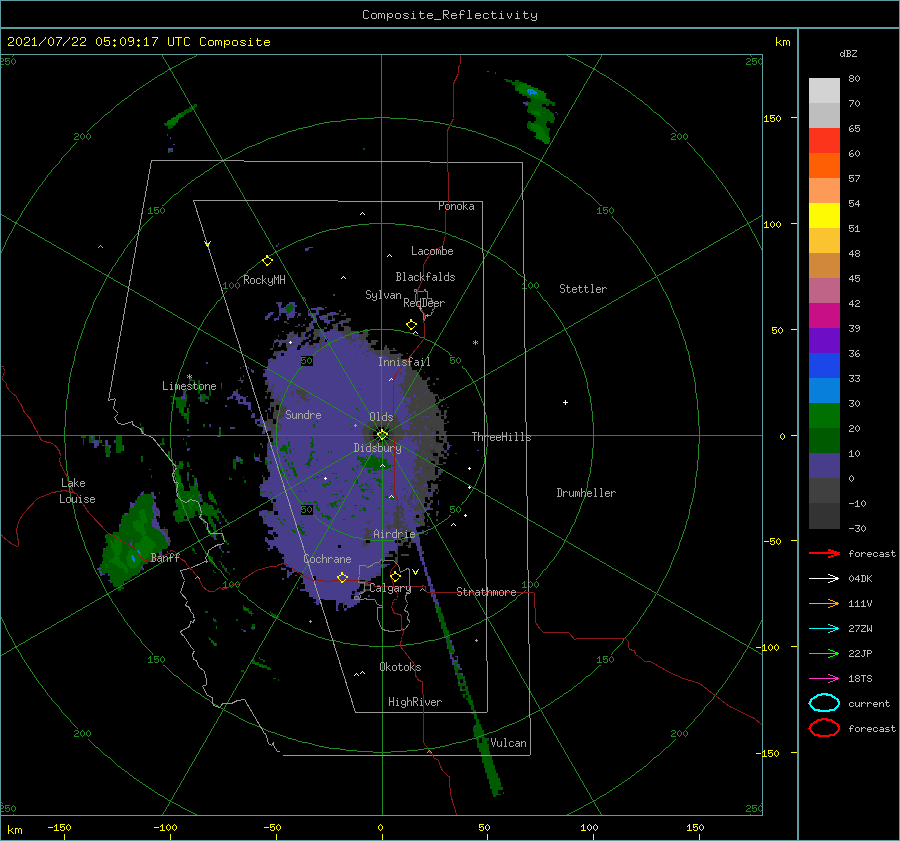Viewport: 900px width, 841px height.
Task: Select the violet 36-39 dBZ band
Action: coord(824,341)
